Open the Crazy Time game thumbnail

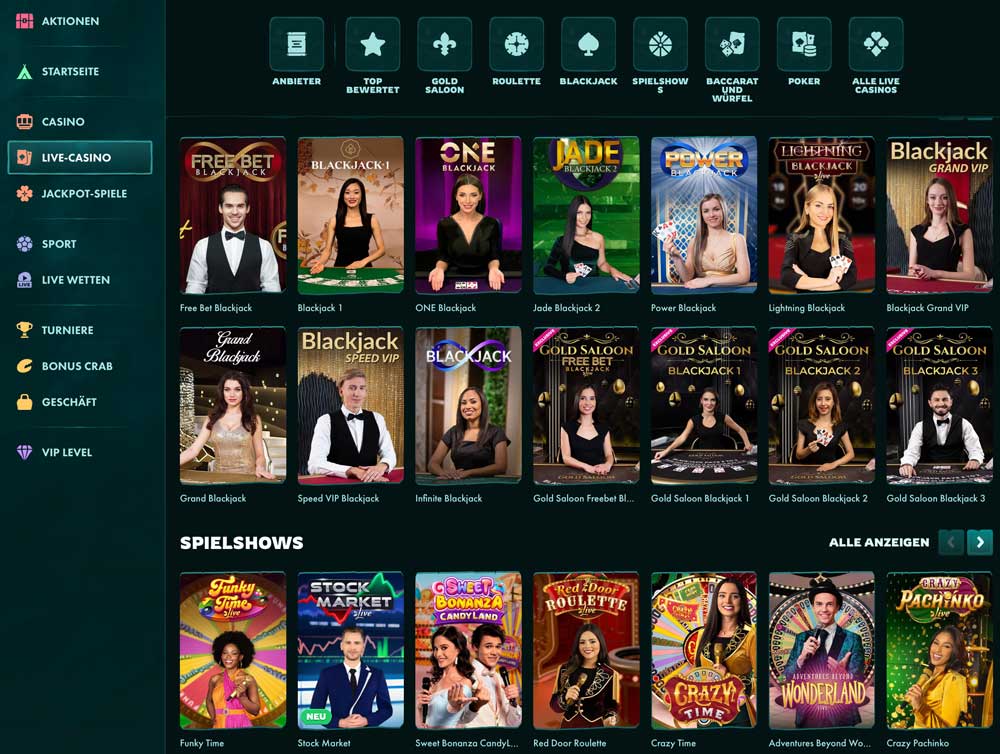tap(704, 651)
